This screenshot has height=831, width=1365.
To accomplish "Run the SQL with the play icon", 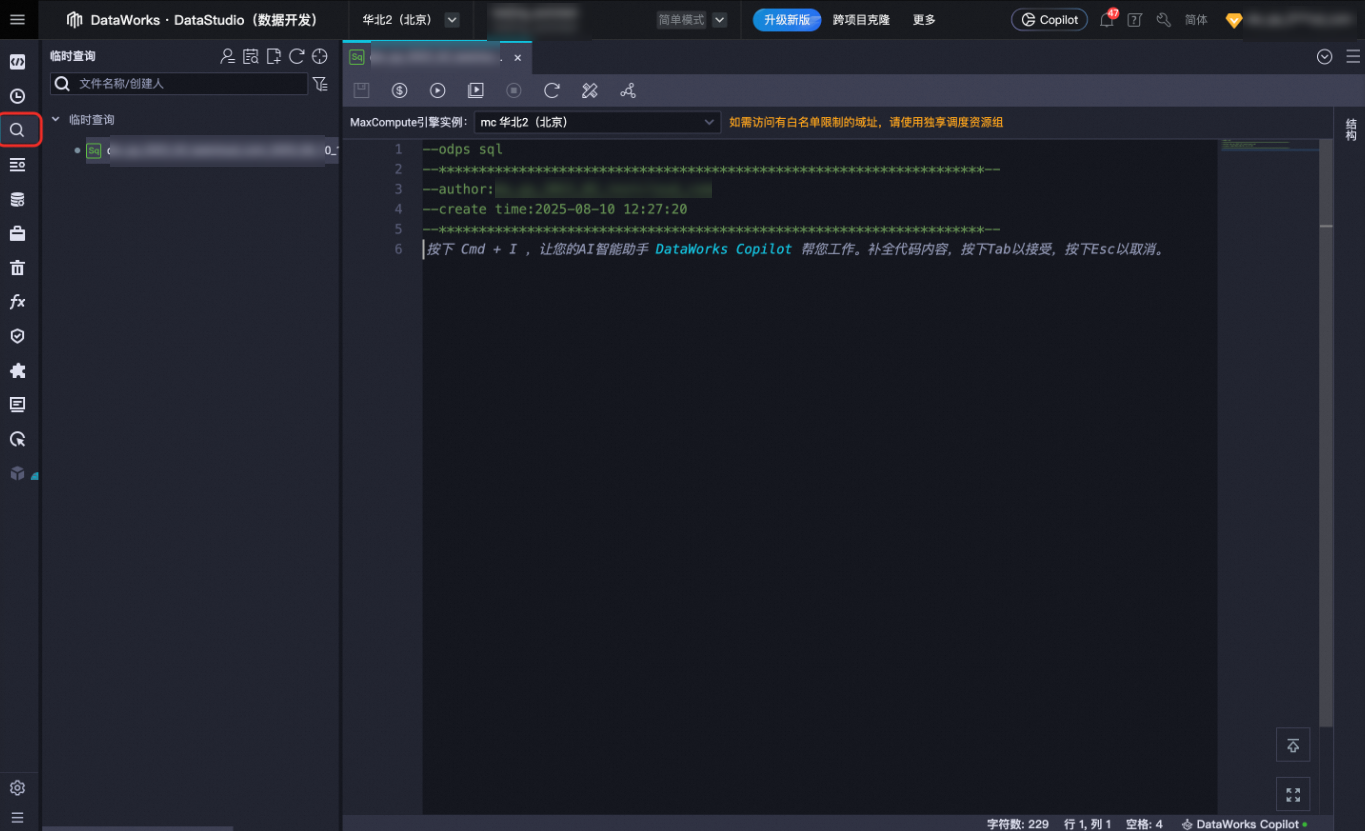I will coord(438,90).
